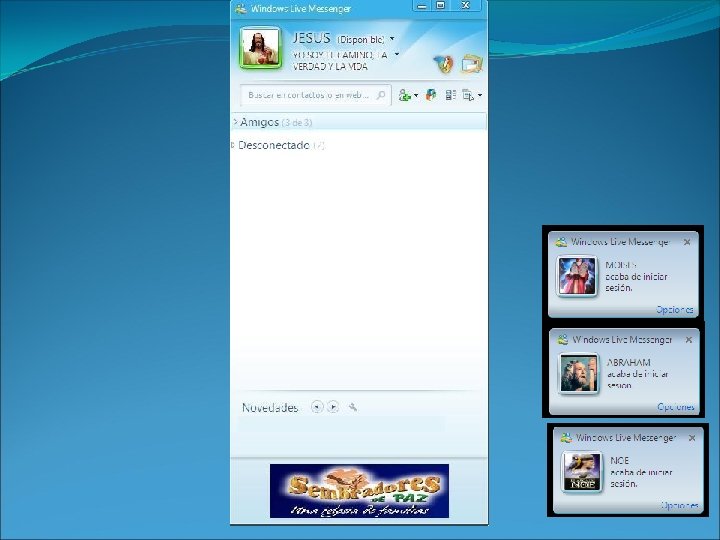Viewport: 720px width, 540px height.
Task: Click NOE avatar in notification
Action: tap(582, 472)
